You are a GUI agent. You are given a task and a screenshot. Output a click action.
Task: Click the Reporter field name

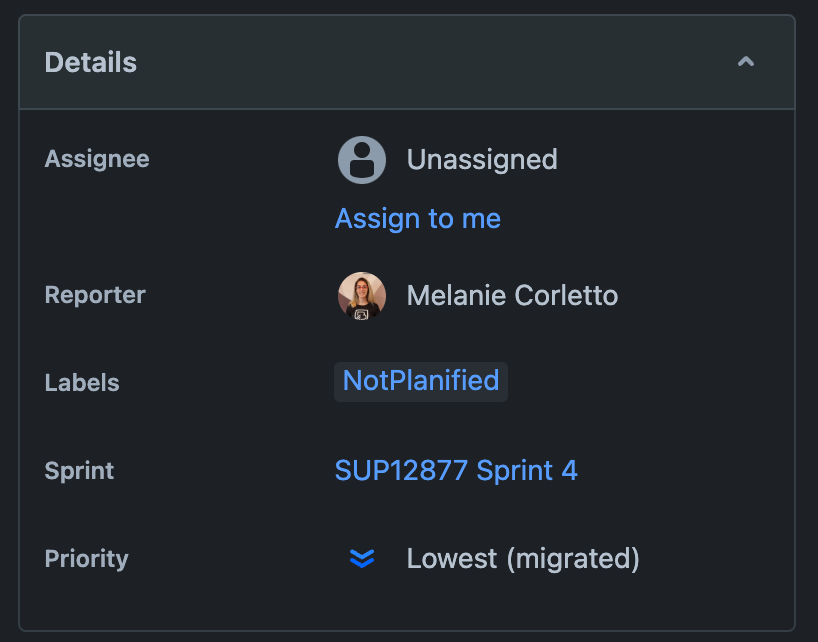click(94, 295)
